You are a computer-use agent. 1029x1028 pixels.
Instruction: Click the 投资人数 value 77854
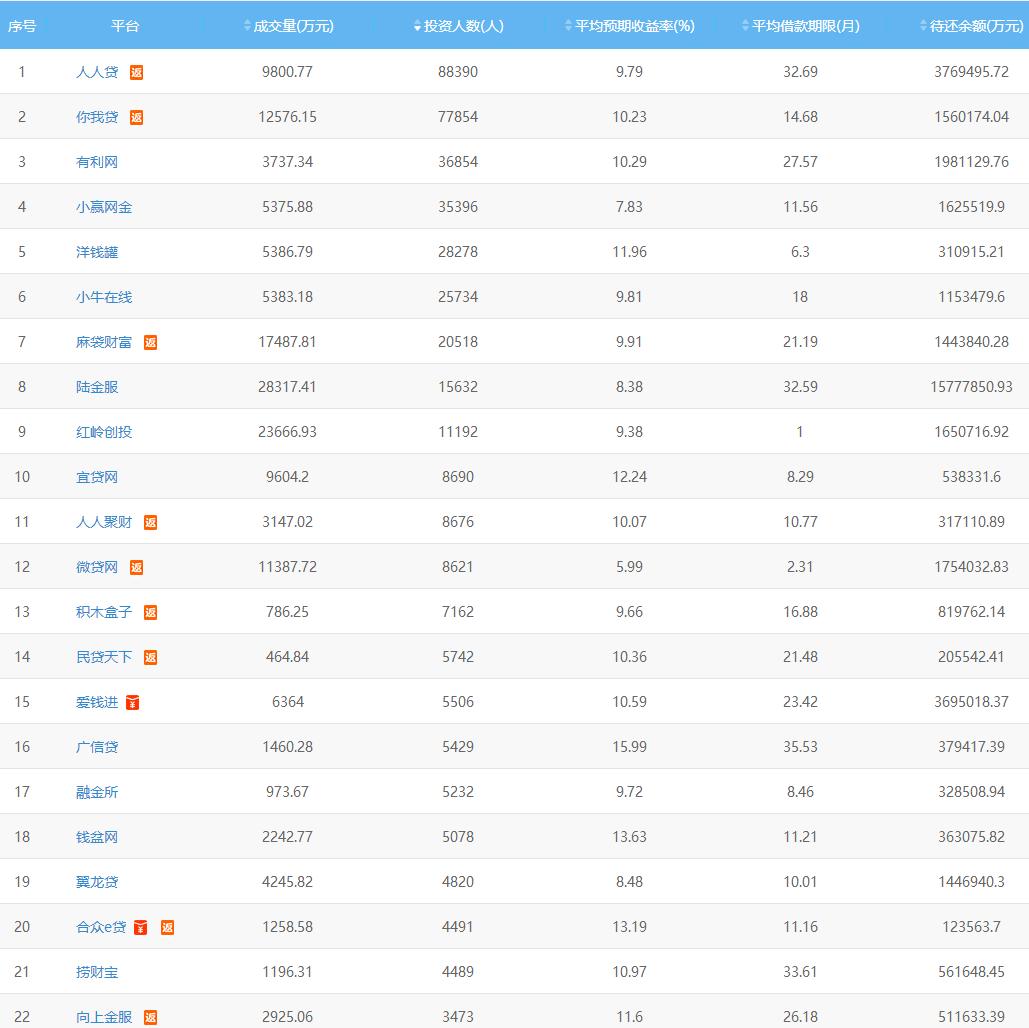[x=458, y=117]
